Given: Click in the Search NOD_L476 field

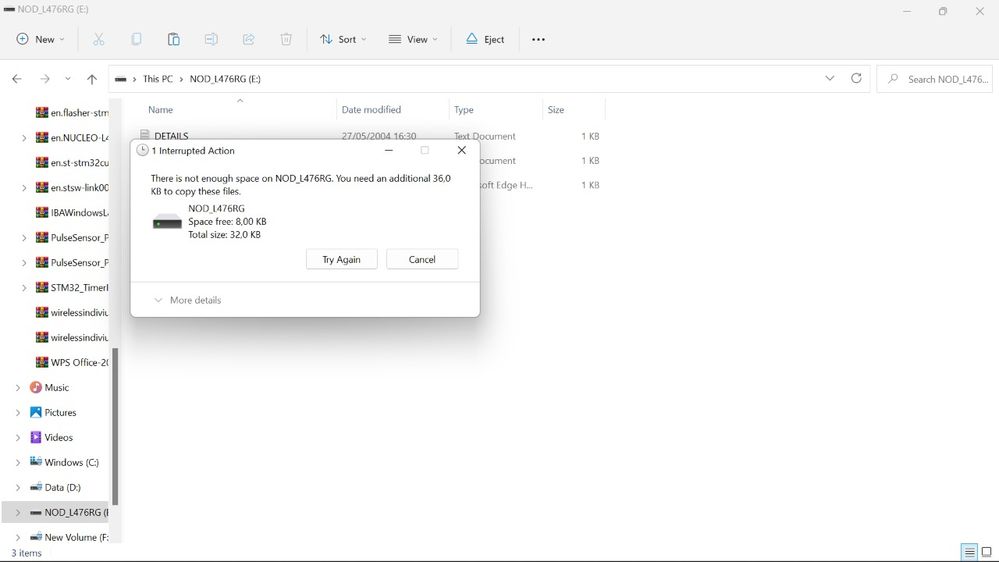Looking at the screenshot, I should coord(934,79).
